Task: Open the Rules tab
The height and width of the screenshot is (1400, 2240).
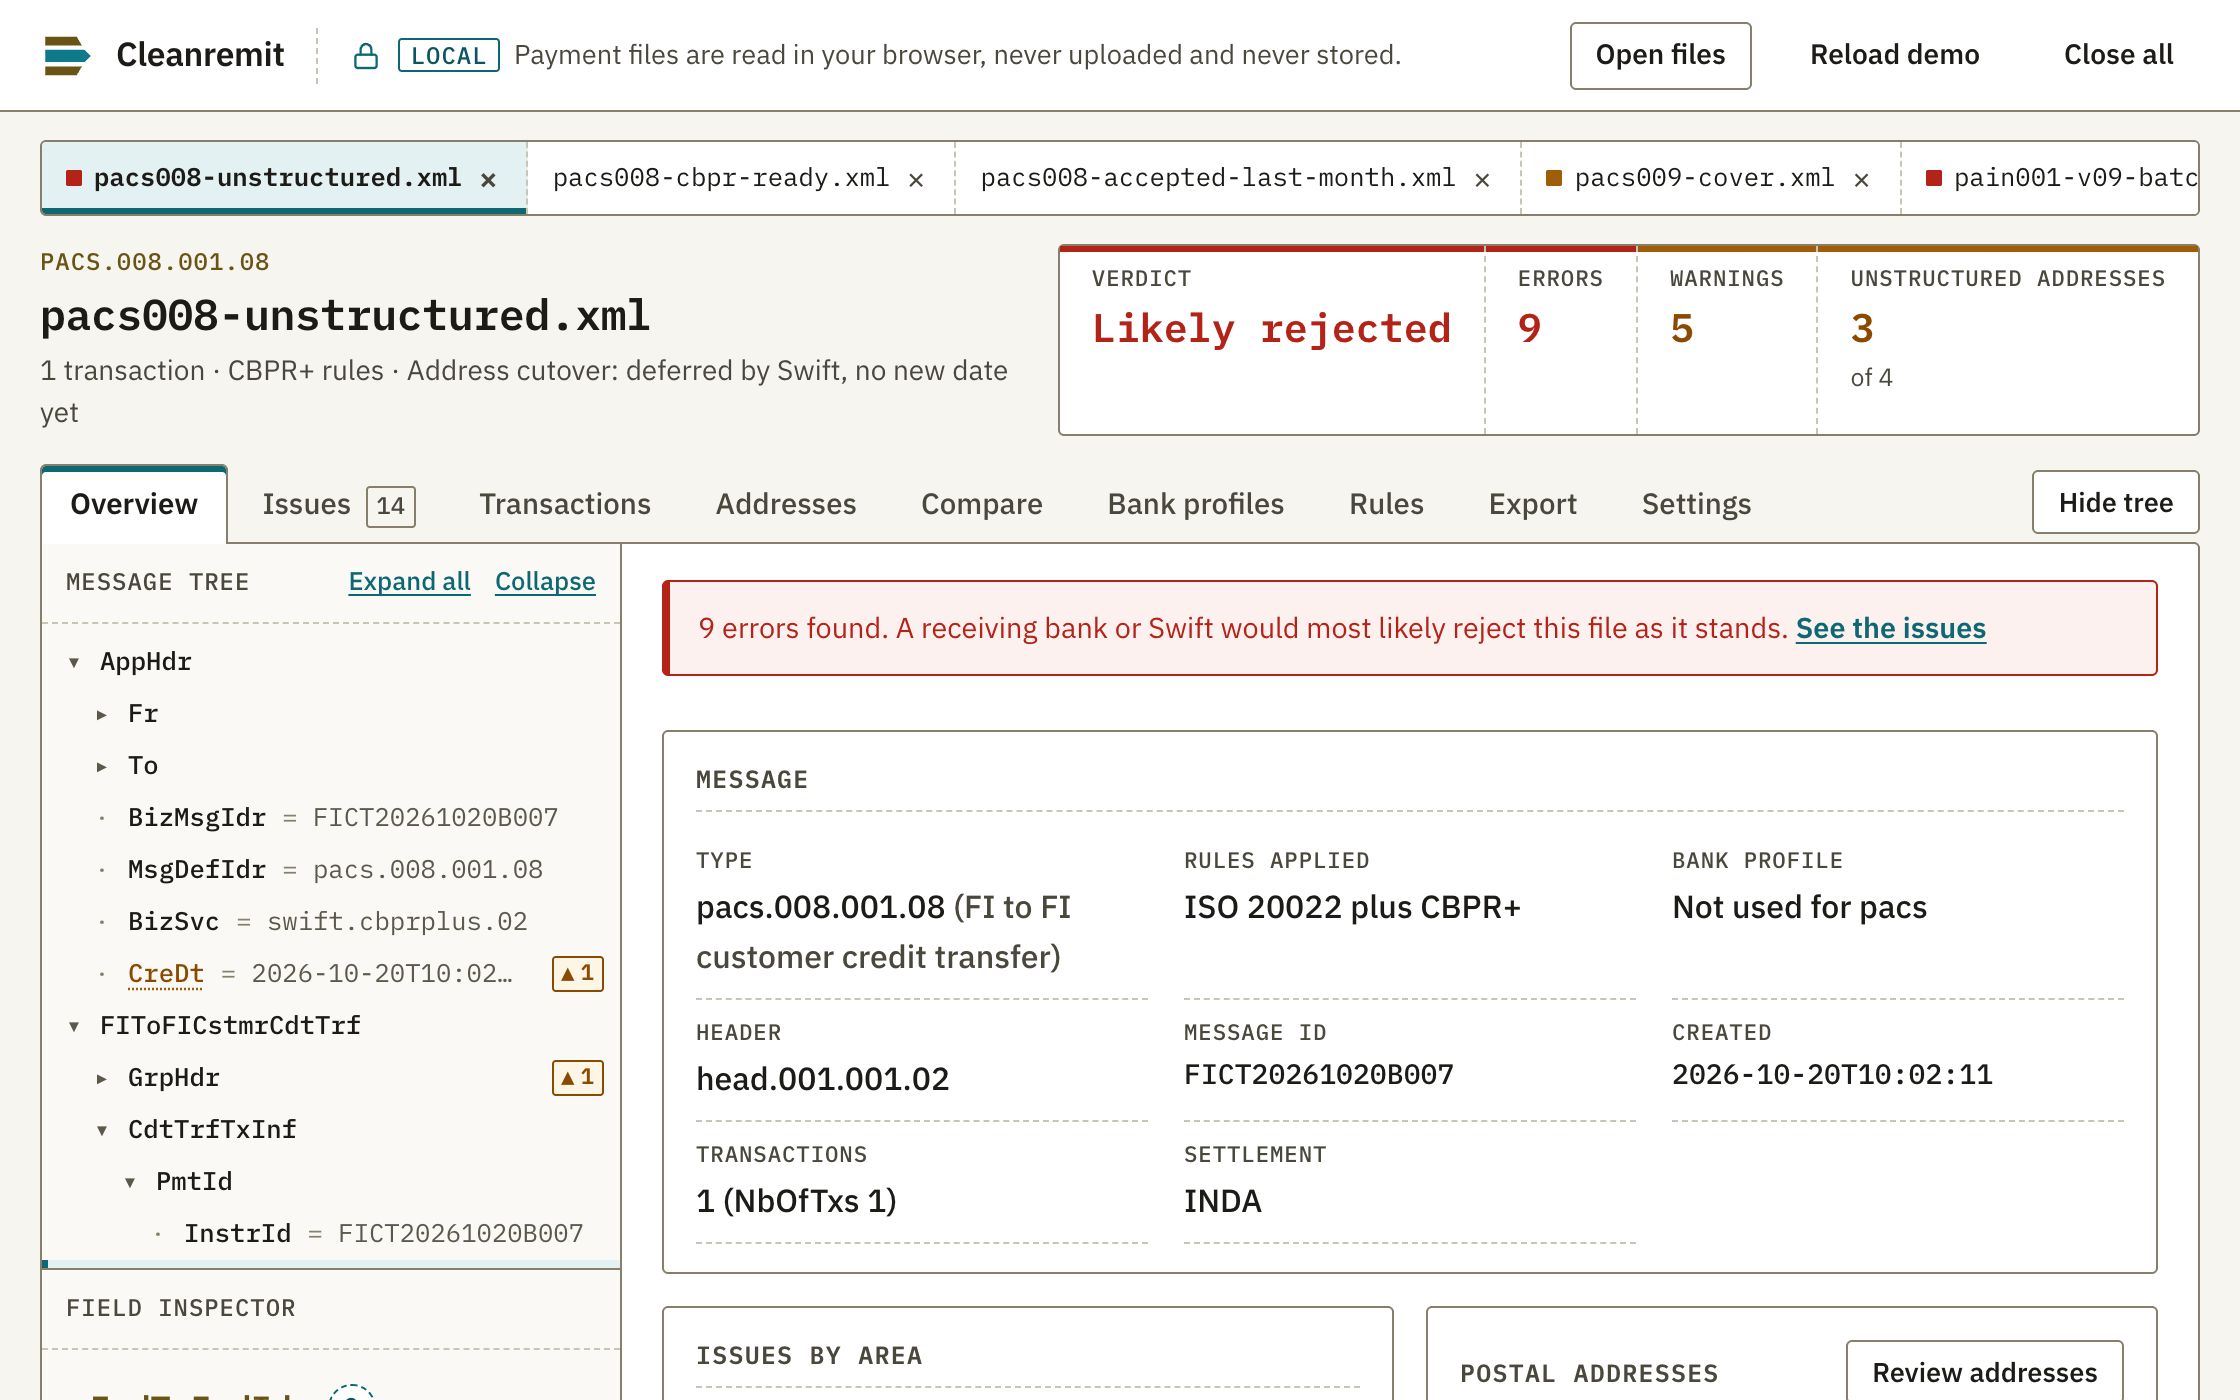Action: pos(1386,505)
